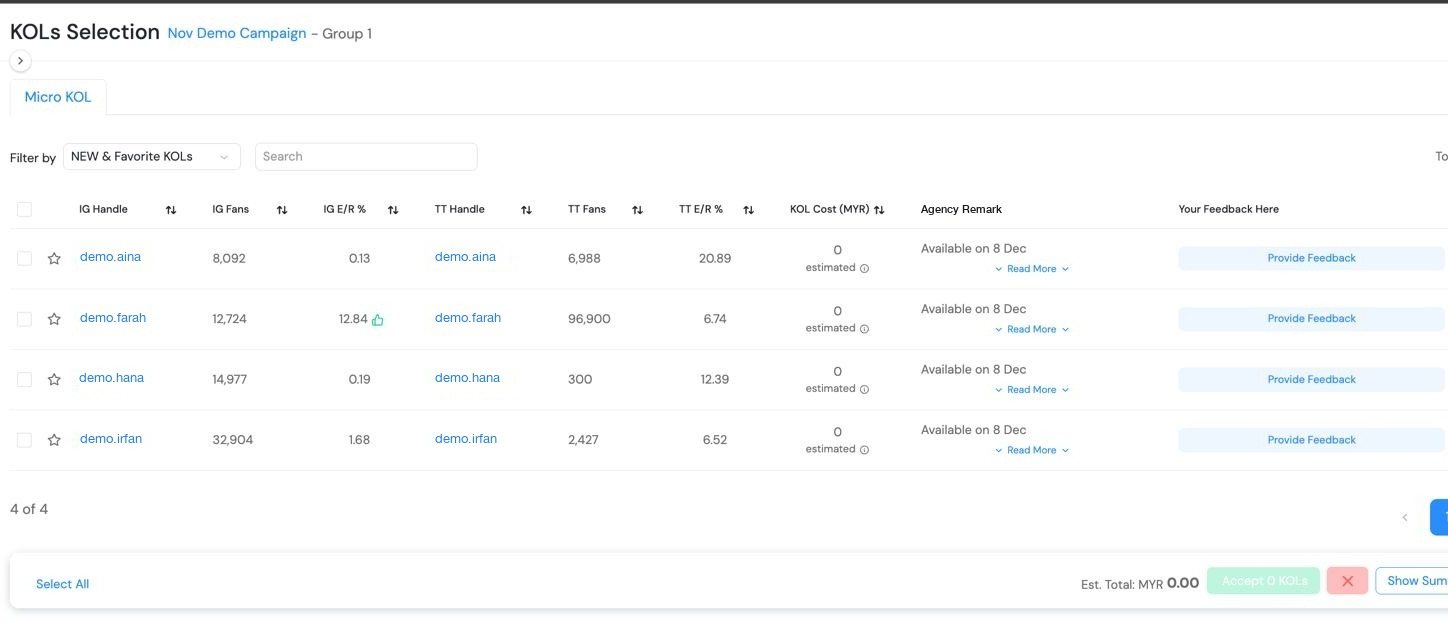Click info icon beside demo.hana estimated cost
Viewport: 1448px width, 634px height.
(x=864, y=389)
